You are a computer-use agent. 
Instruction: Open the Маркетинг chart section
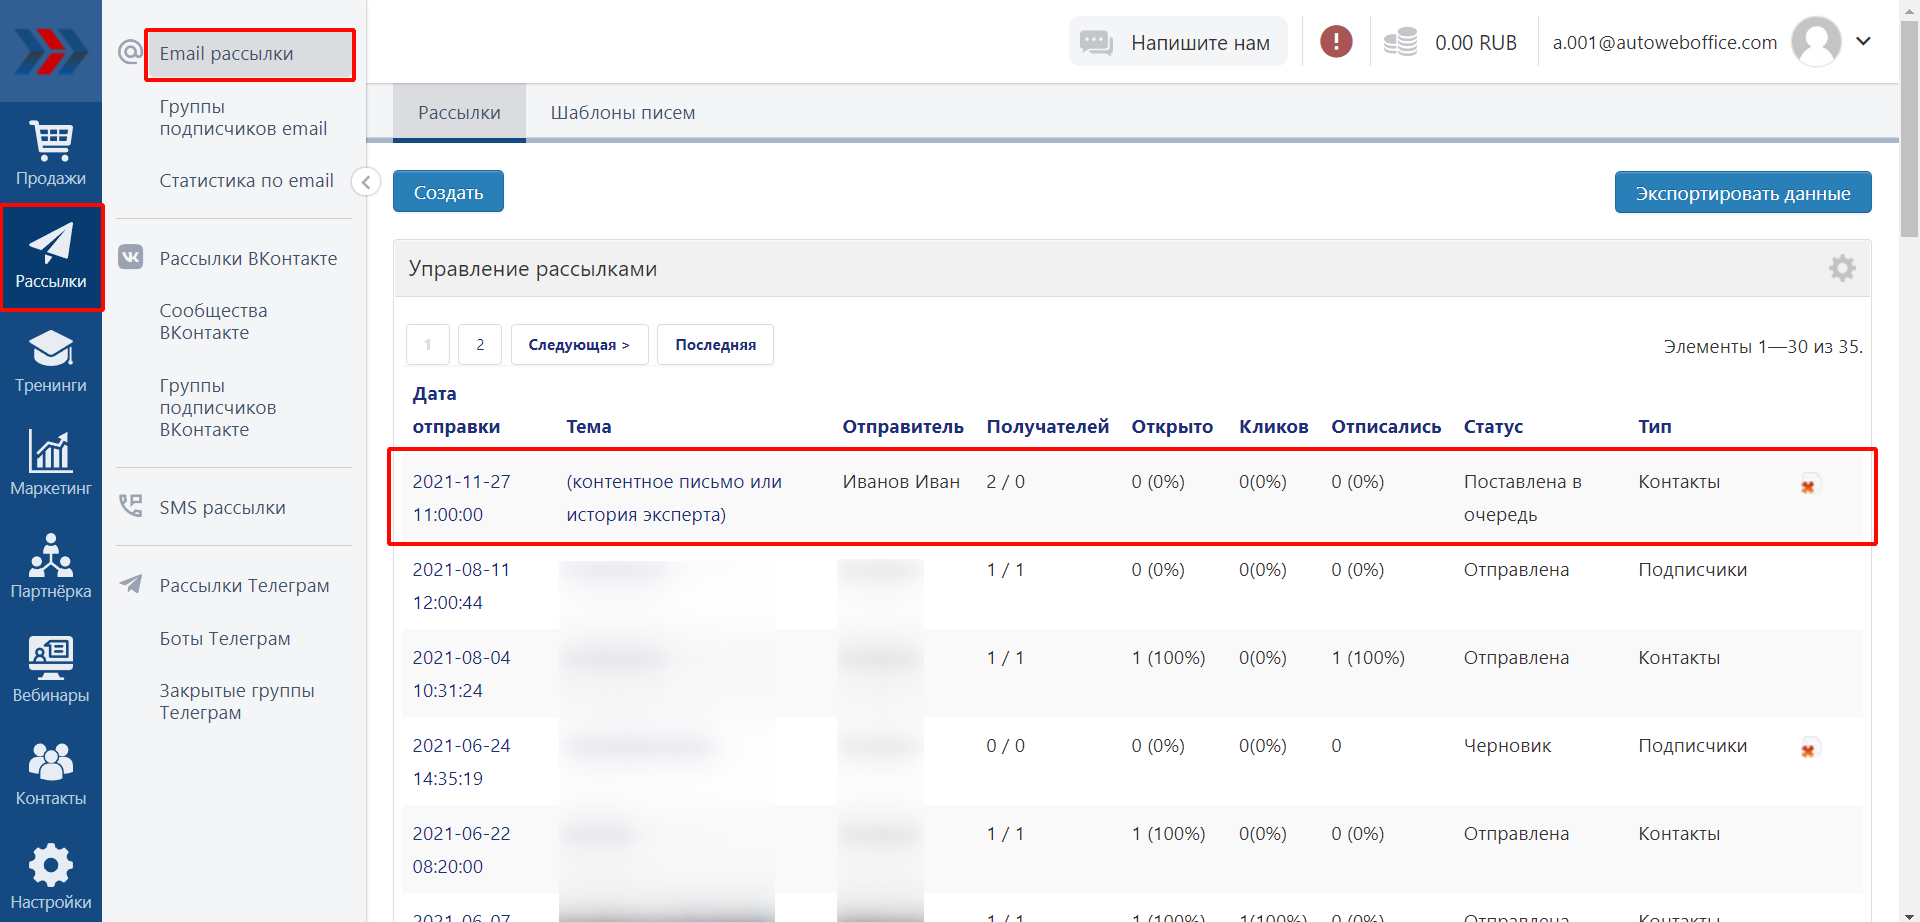pos(50,463)
